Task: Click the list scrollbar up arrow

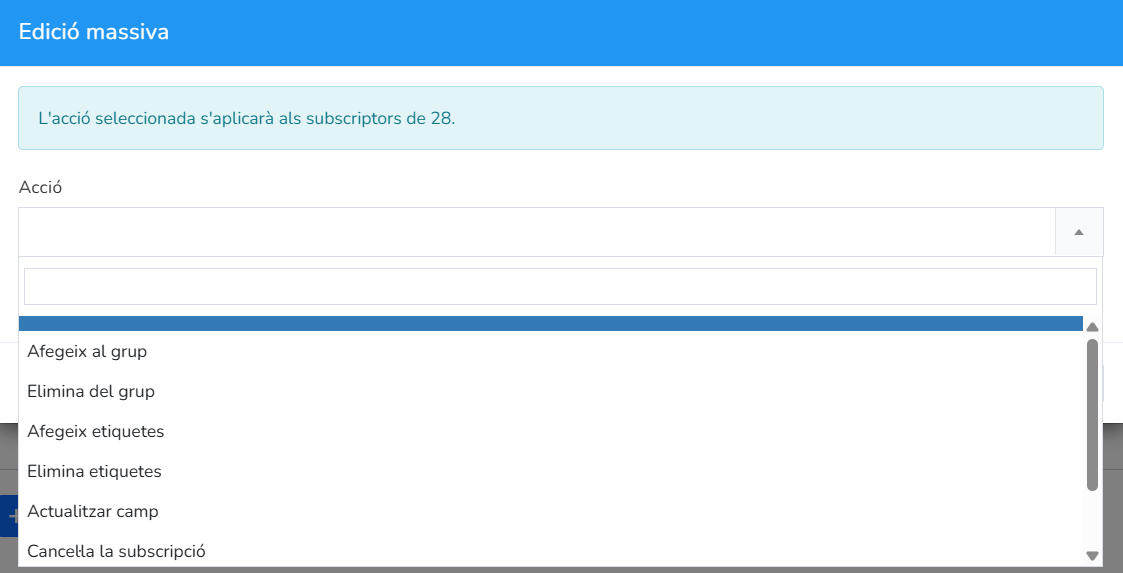Action: (1092, 327)
